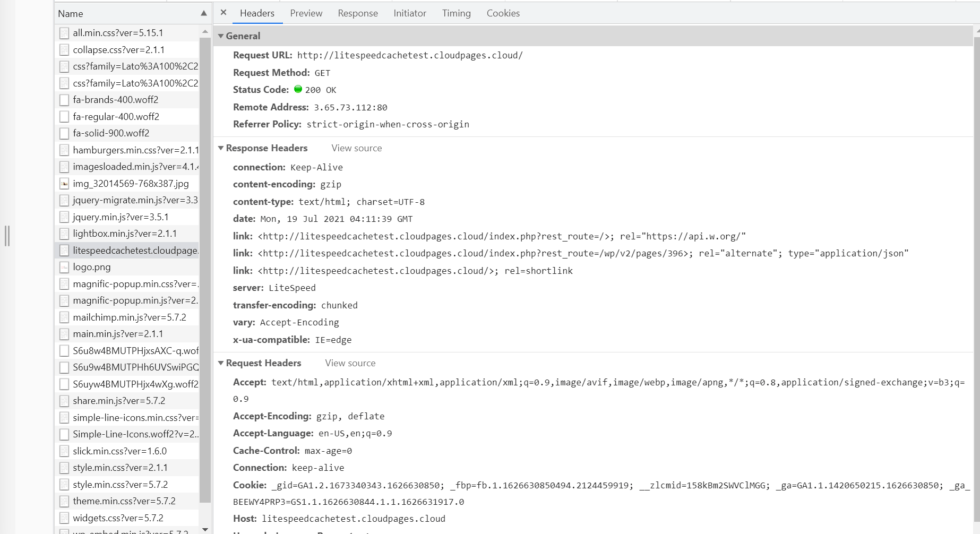Sort requests by the Name column header
Image resolution: width=980 pixels, height=534 pixels.
click(x=70, y=14)
